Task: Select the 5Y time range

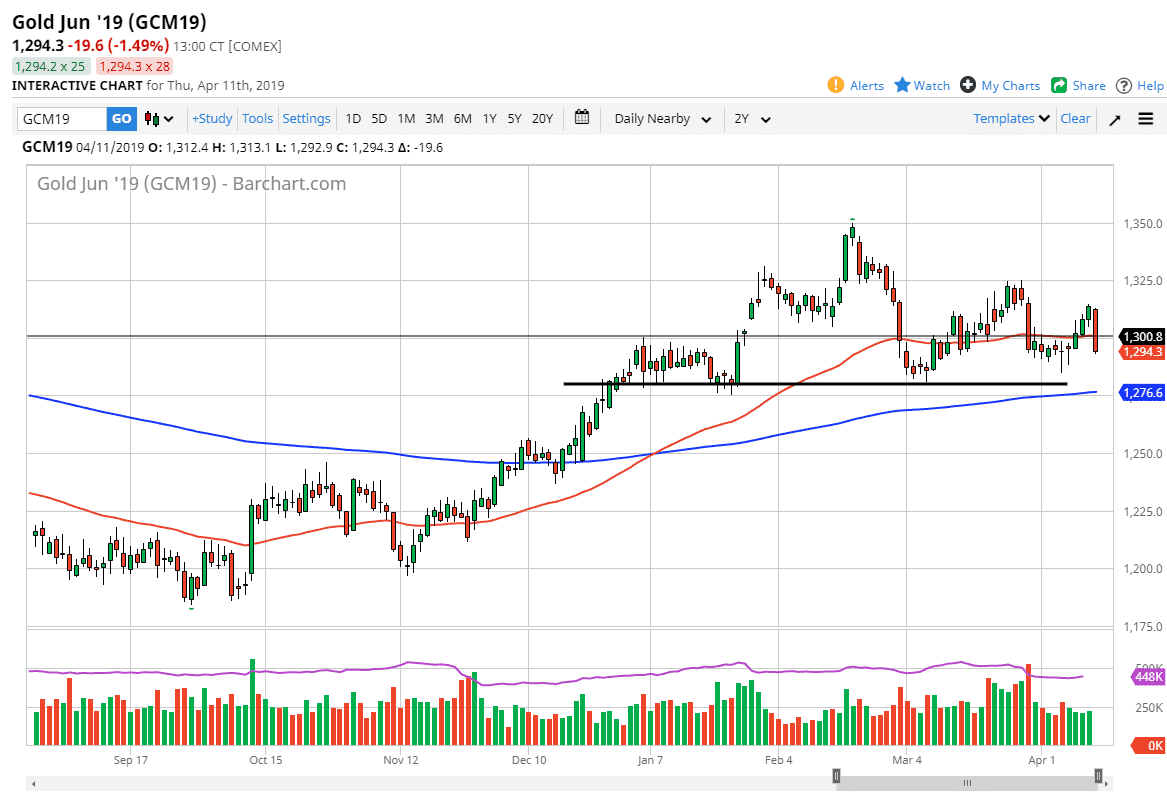Action: 514,118
